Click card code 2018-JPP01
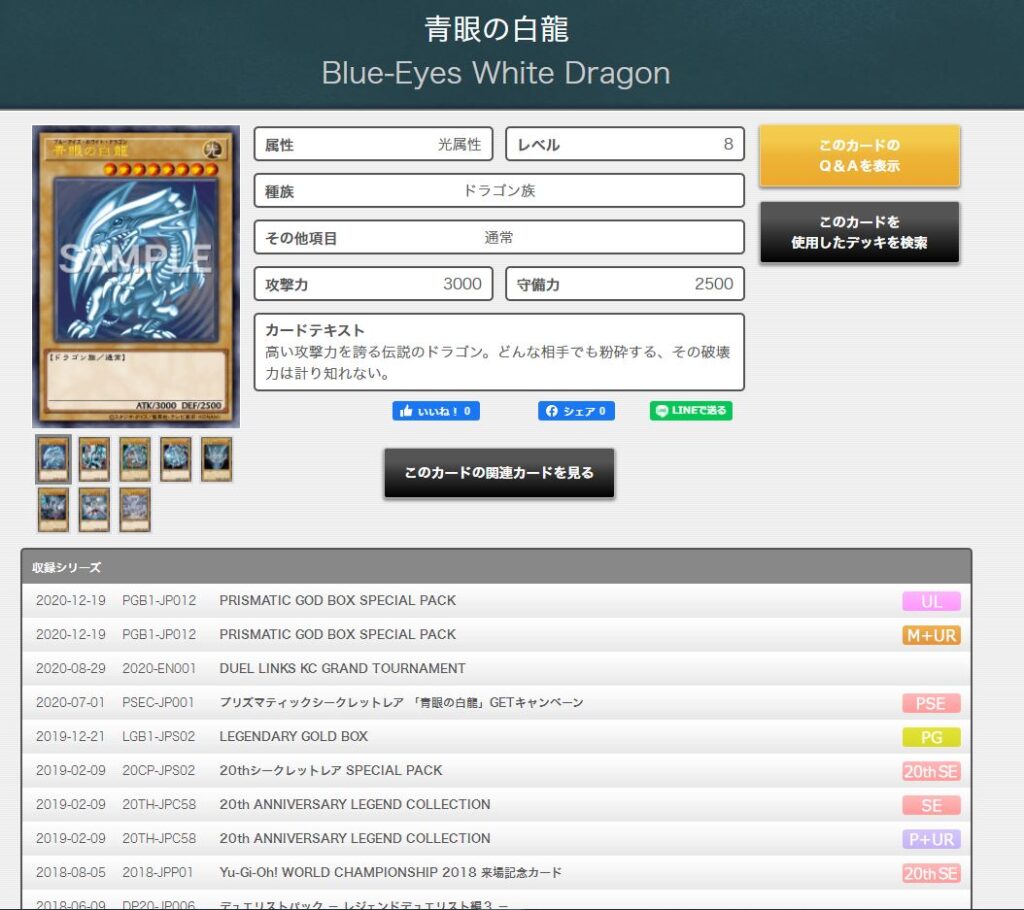 [x=157, y=872]
